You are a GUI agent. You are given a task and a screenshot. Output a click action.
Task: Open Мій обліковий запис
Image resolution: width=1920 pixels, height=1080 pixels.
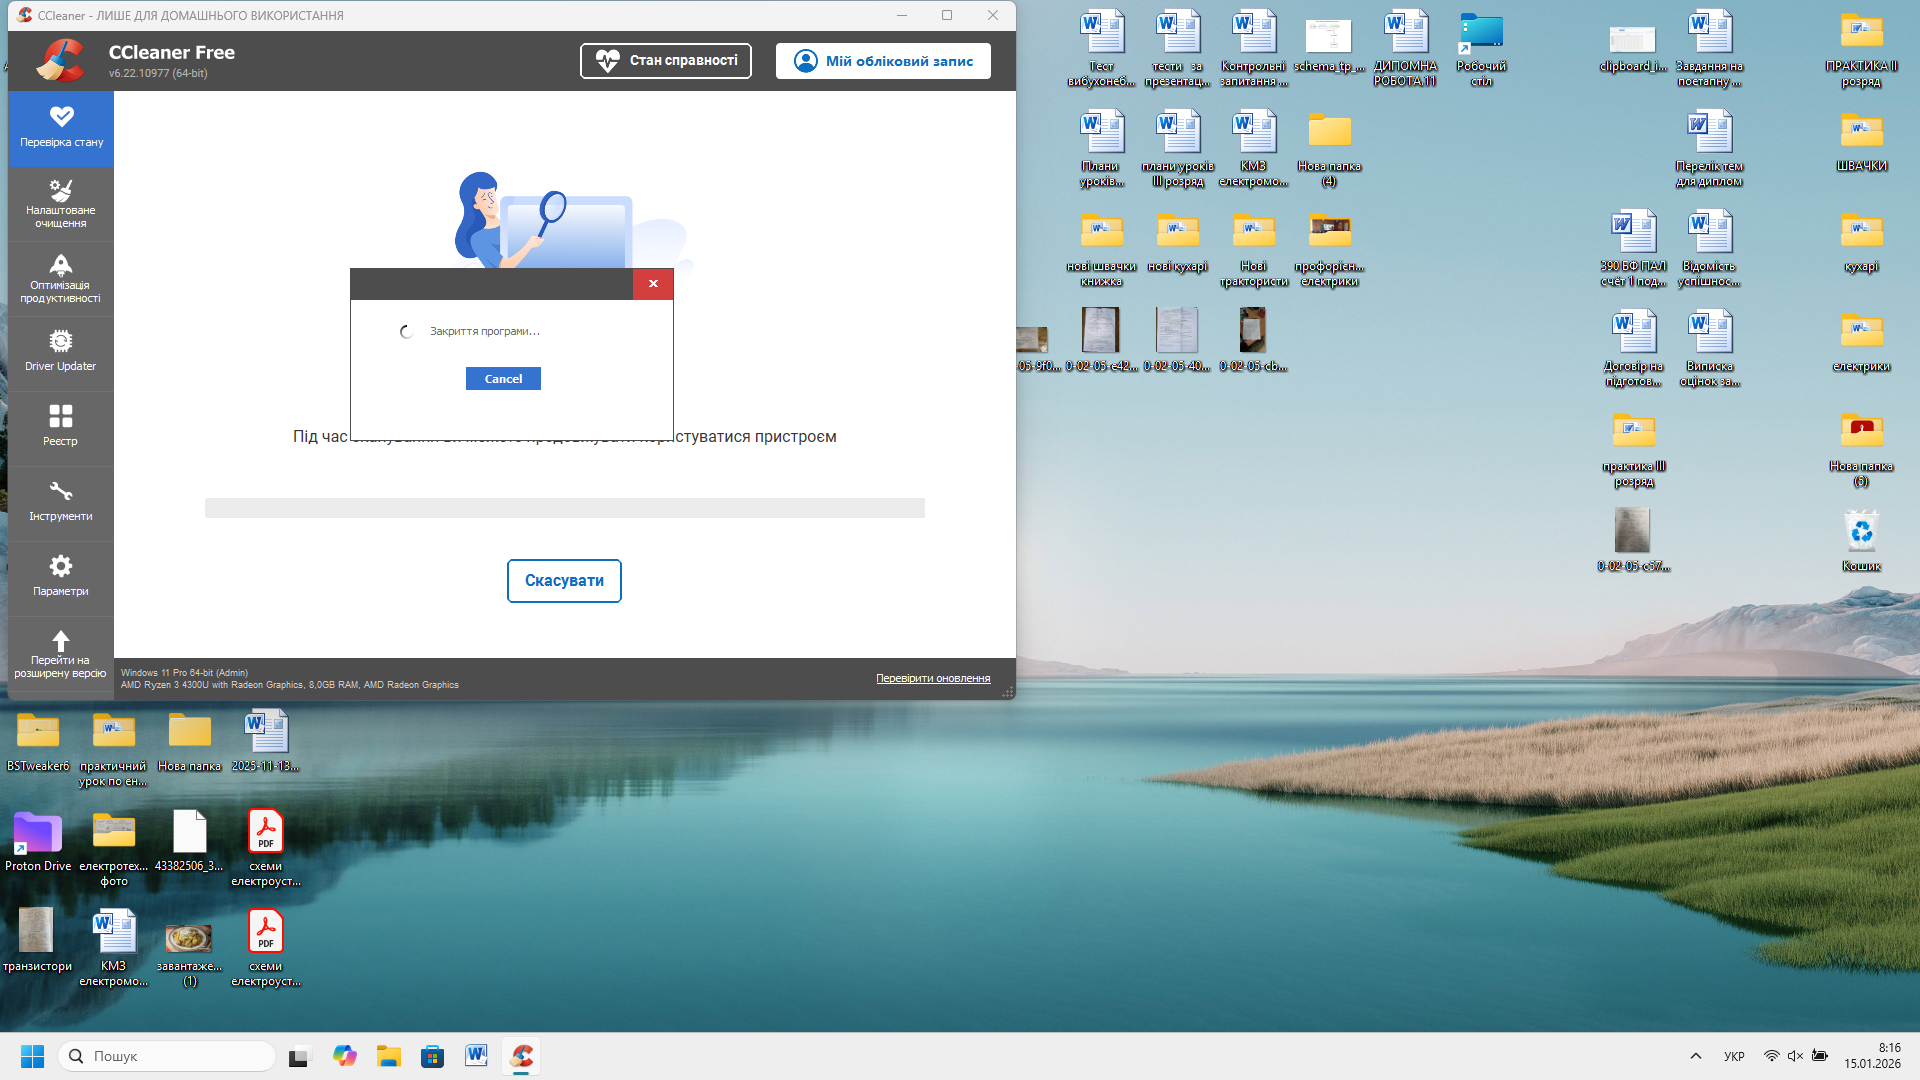click(x=883, y=61)
